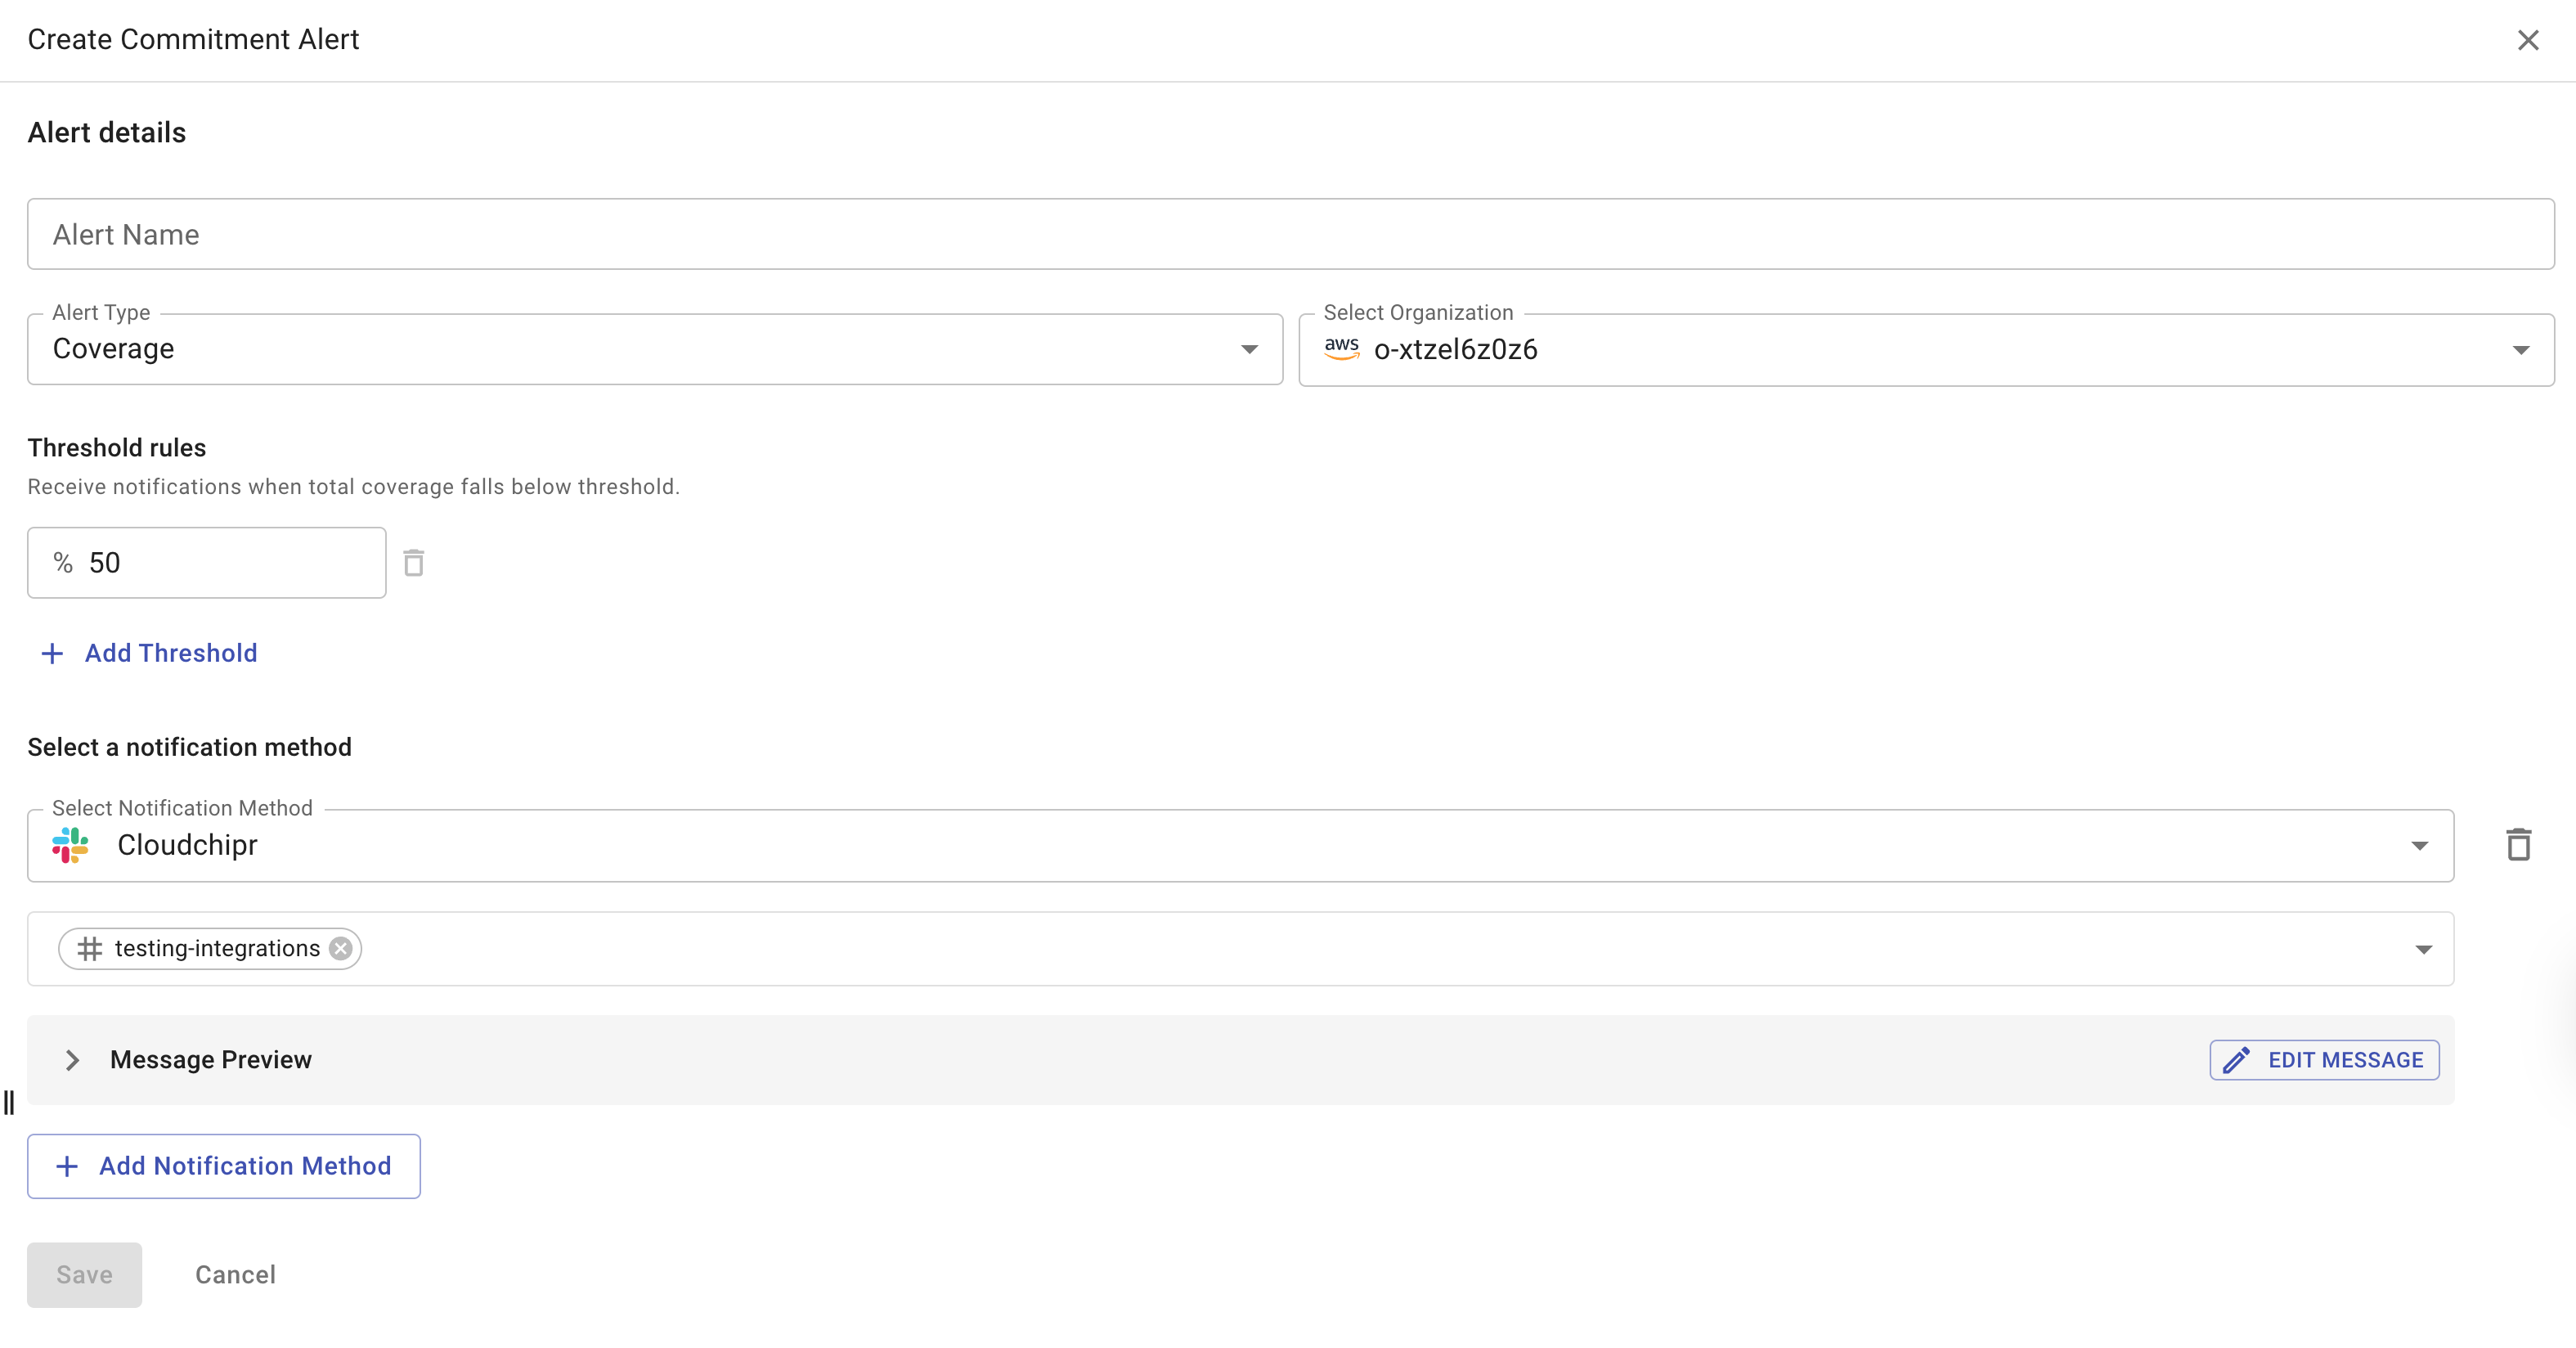Click the pencil icon on Edit Message

coord(2237,1060)
